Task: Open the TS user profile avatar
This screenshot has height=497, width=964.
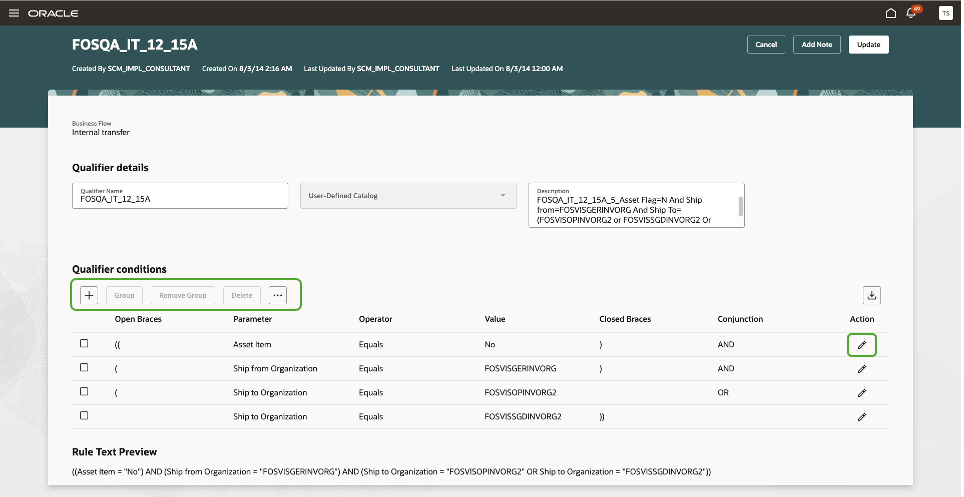Action: point(946,13)
